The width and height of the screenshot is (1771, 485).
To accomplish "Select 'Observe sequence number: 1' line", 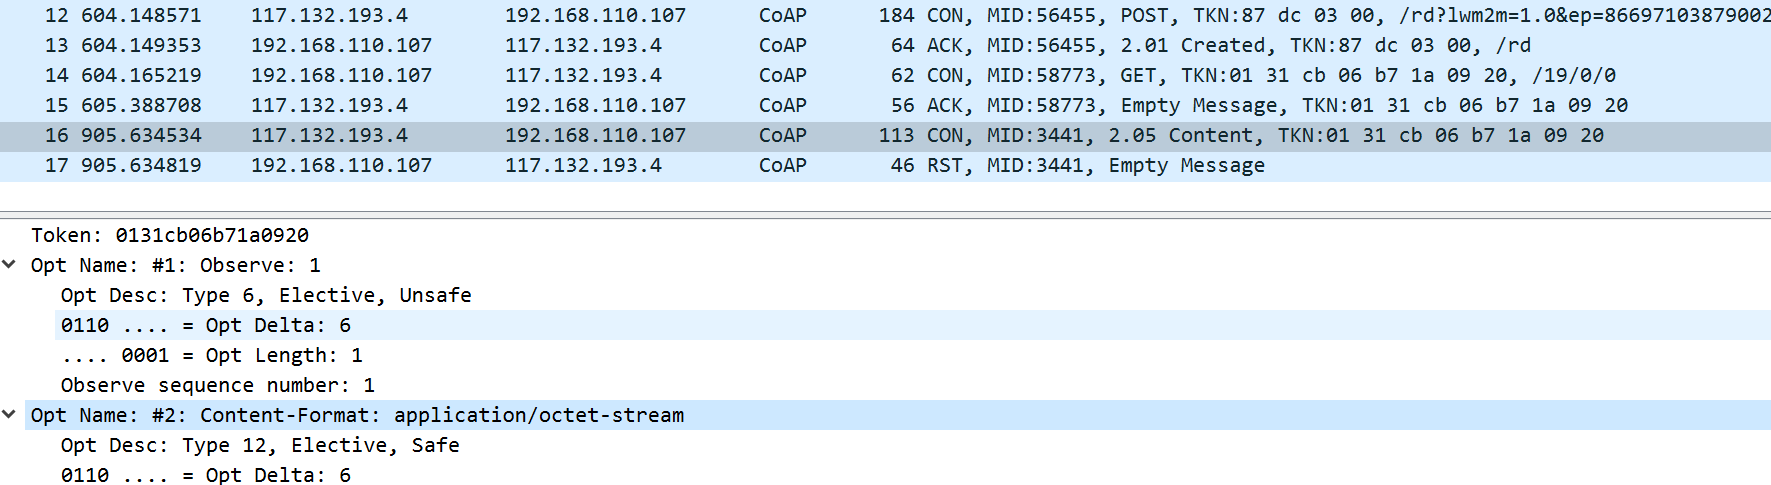I will point(218,385).
